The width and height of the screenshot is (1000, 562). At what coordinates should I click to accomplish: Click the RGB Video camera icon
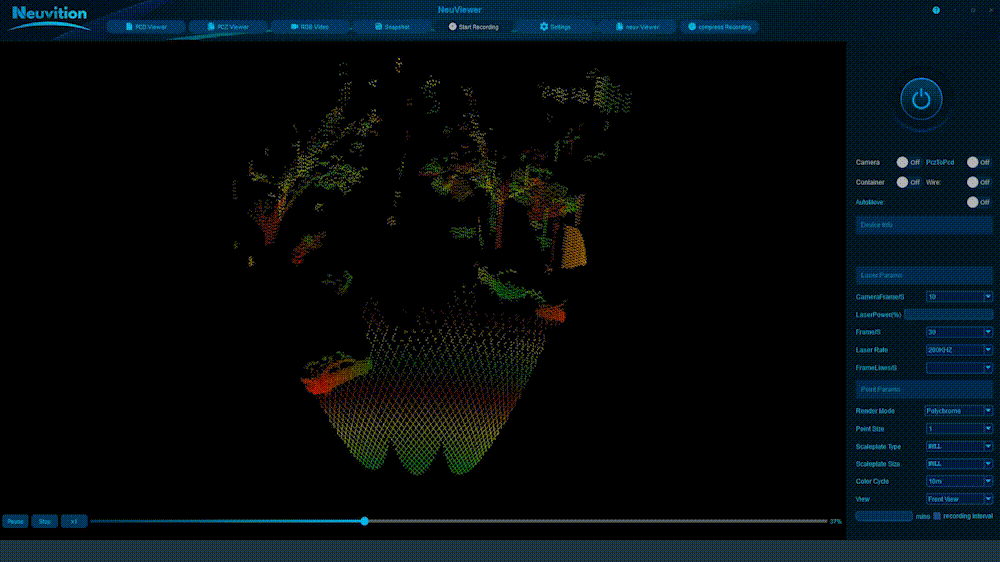coord(295,27)
